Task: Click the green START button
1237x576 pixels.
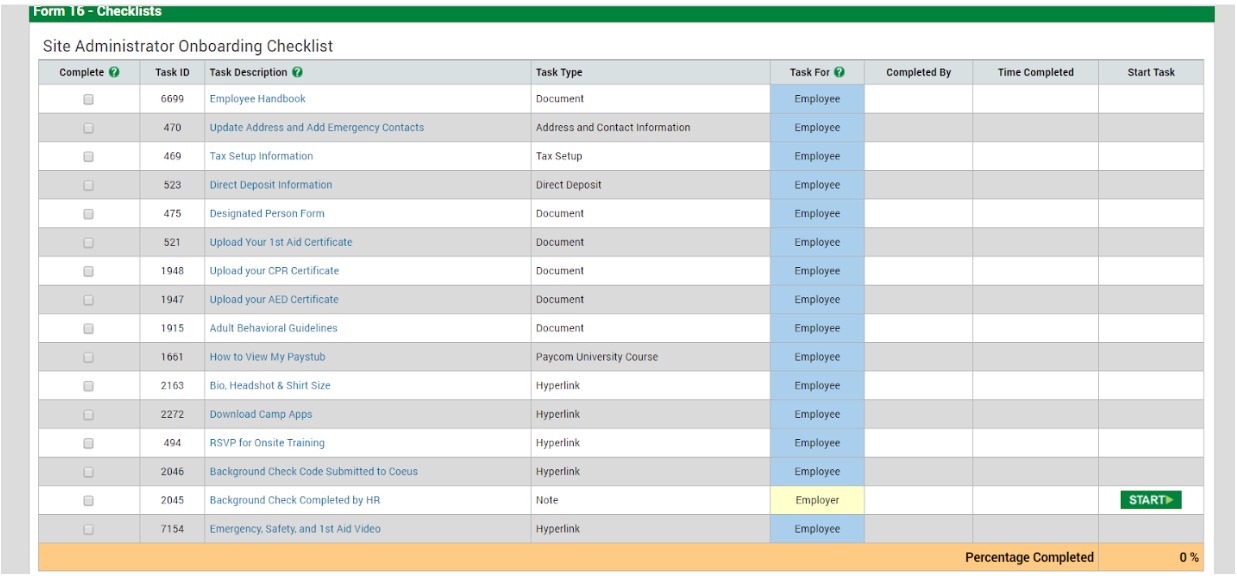Action: click(x=1150, y=500)
